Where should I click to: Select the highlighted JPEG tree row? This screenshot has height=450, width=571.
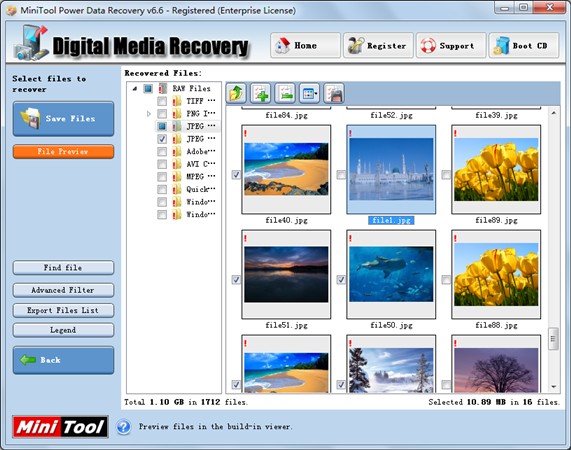(187, 126)
